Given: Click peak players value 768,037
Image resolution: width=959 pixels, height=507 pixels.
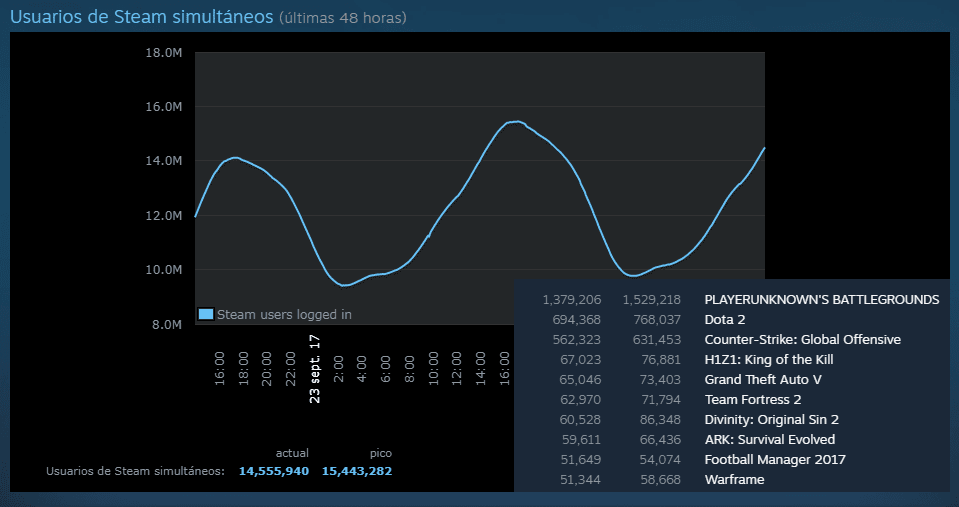Looking at the screenshot, I should (x=657, y=320).
